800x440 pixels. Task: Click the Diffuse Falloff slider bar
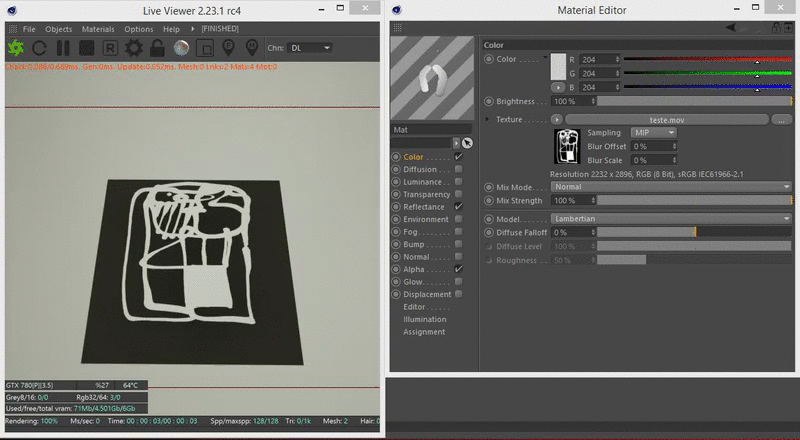(694, 232)
